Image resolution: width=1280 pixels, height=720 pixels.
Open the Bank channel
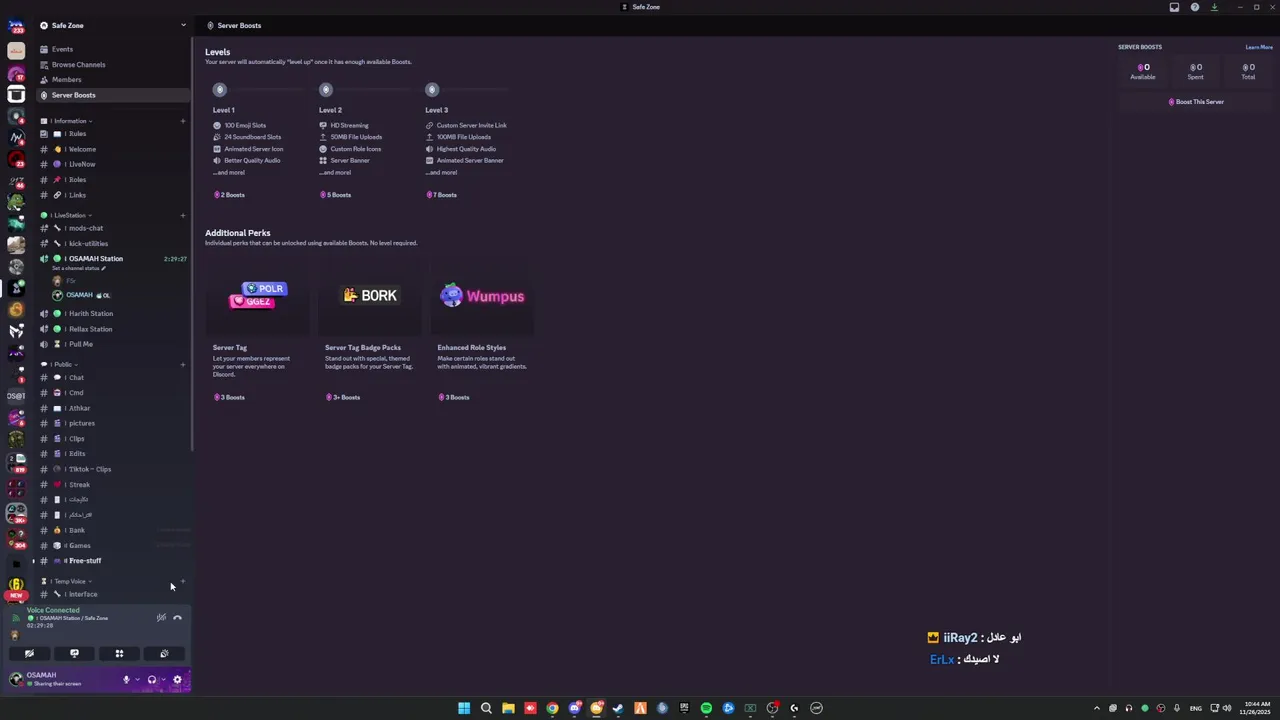113,530
